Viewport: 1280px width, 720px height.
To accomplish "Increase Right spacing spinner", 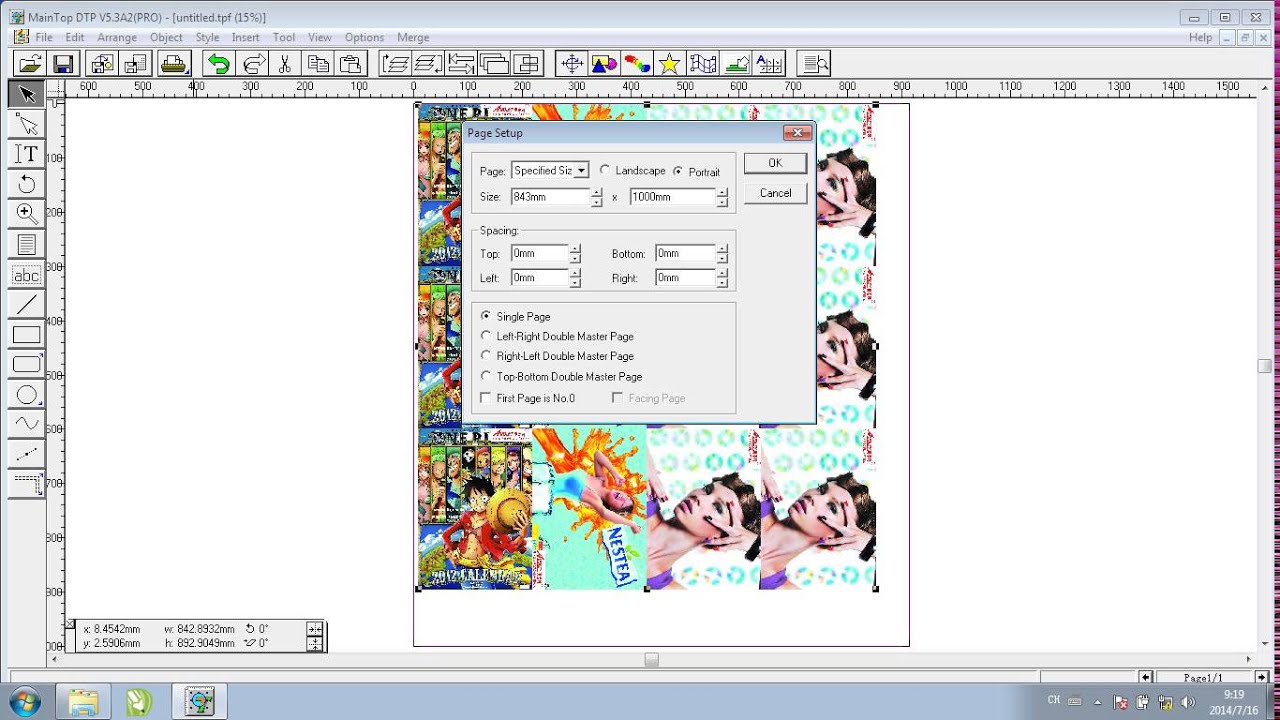I will [x=722, y=273].
